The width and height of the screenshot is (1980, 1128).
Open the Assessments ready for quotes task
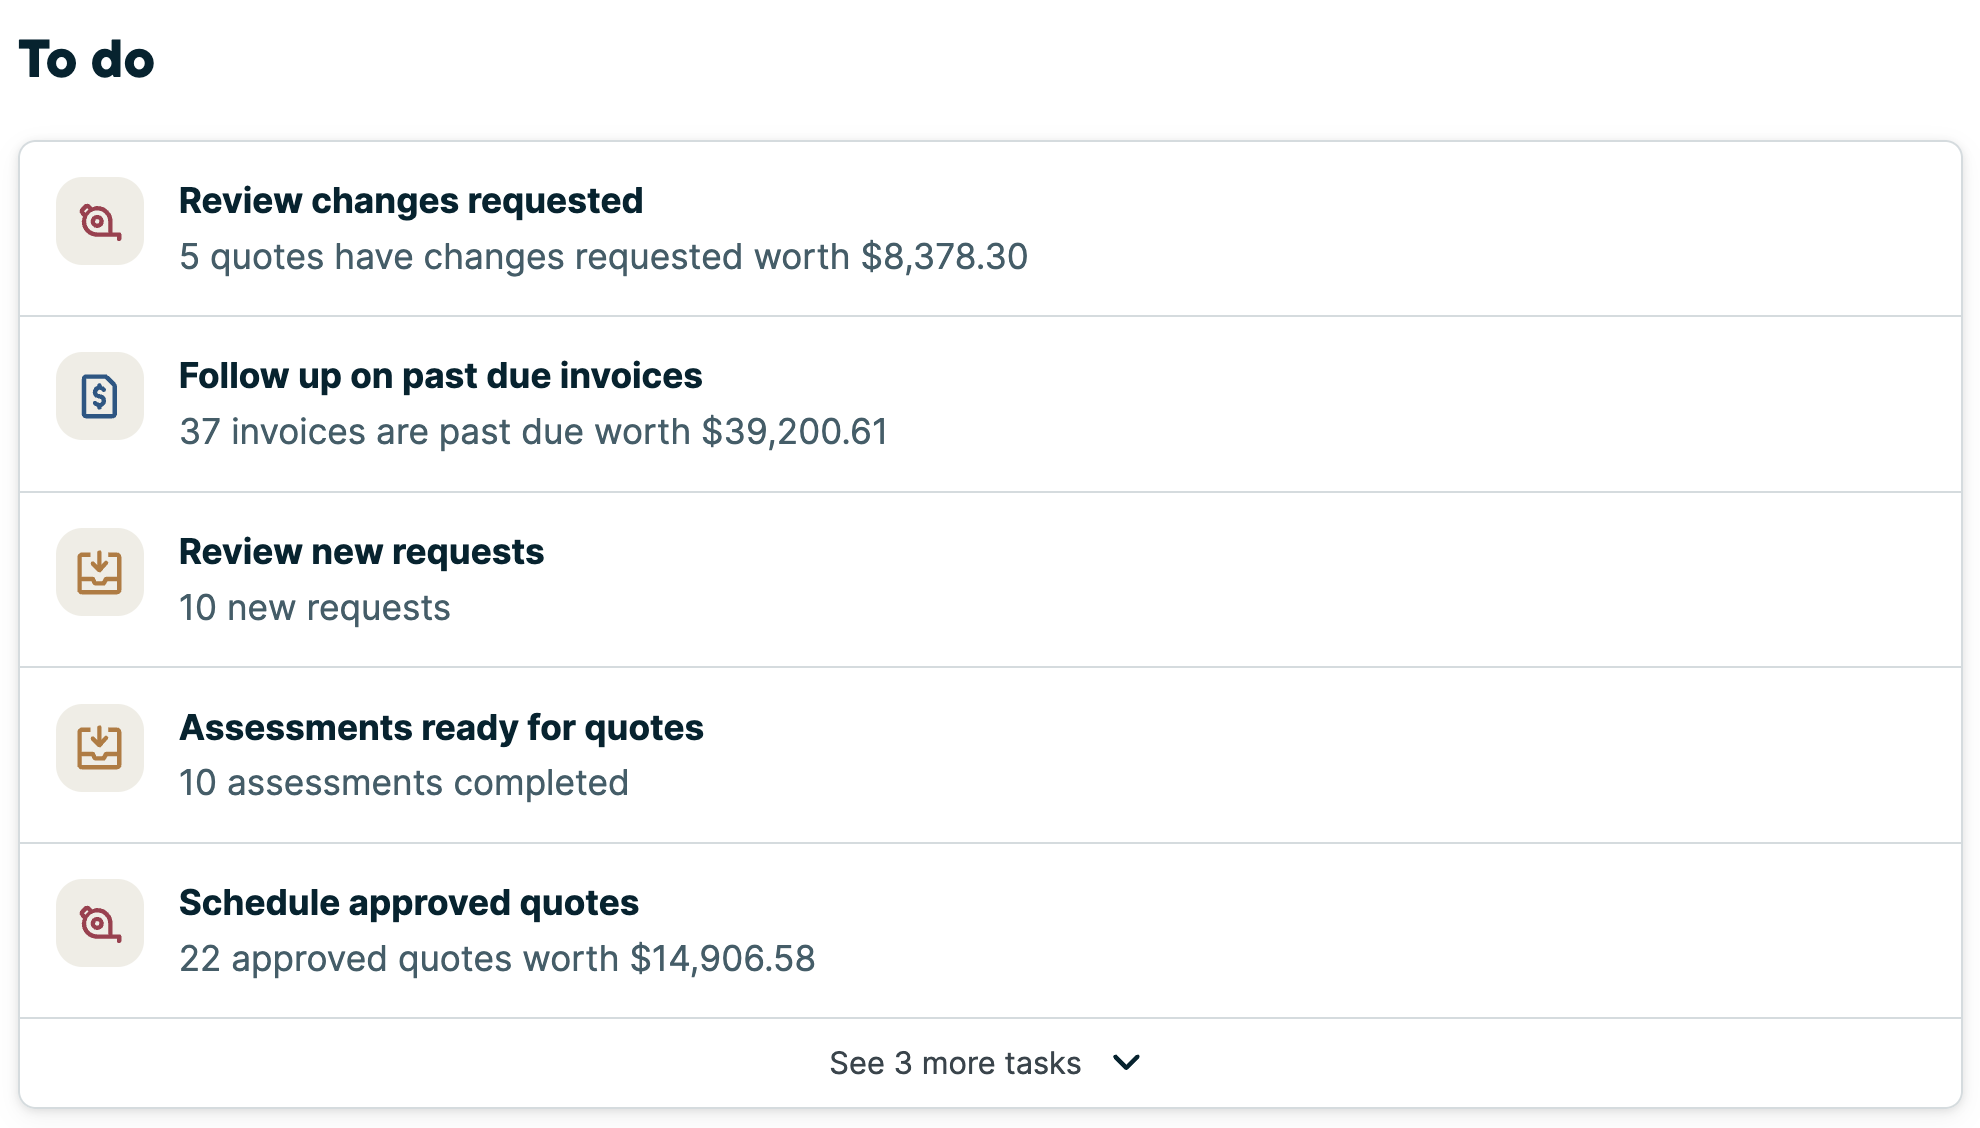(x=440, y=727)
